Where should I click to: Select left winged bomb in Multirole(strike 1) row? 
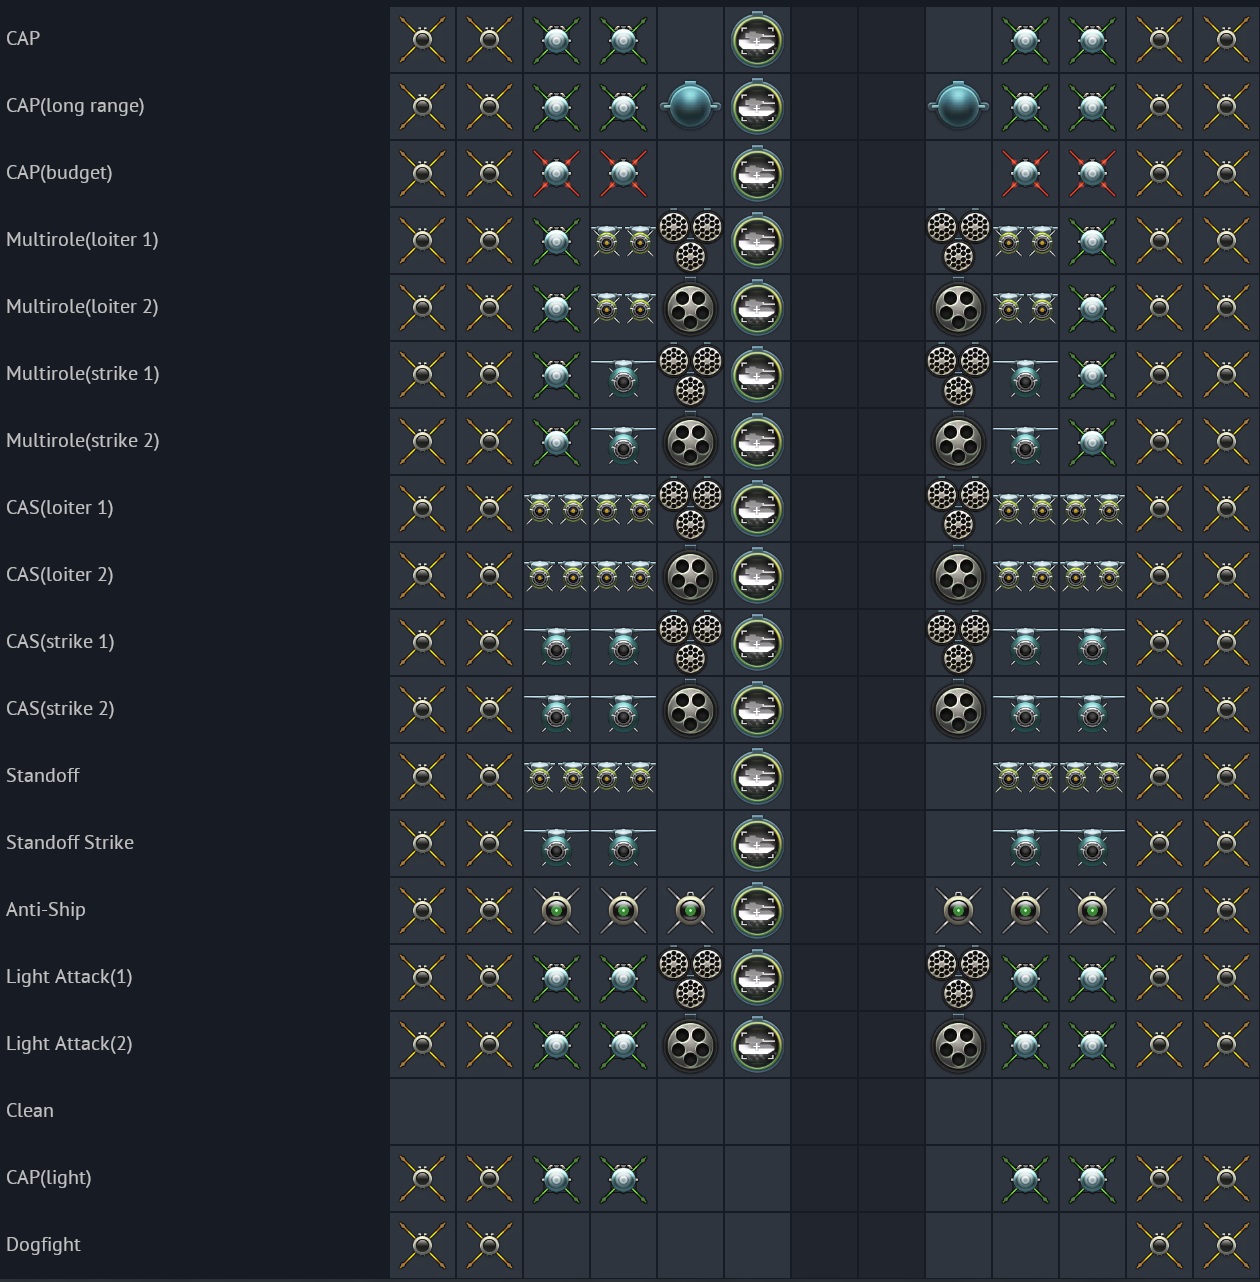tap(623, 376)
